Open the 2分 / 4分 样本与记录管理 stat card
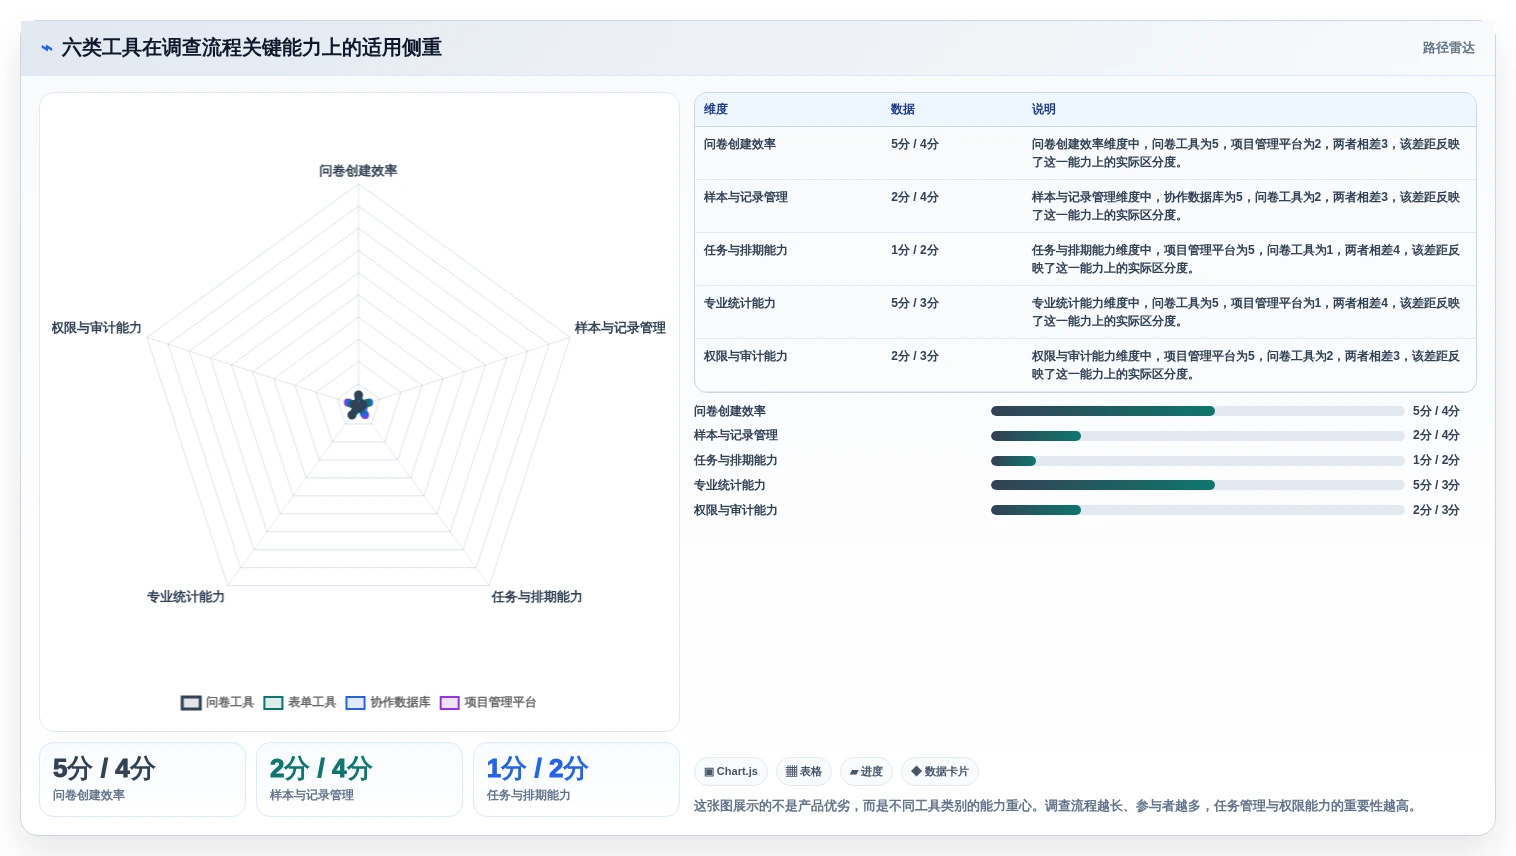 359,779
